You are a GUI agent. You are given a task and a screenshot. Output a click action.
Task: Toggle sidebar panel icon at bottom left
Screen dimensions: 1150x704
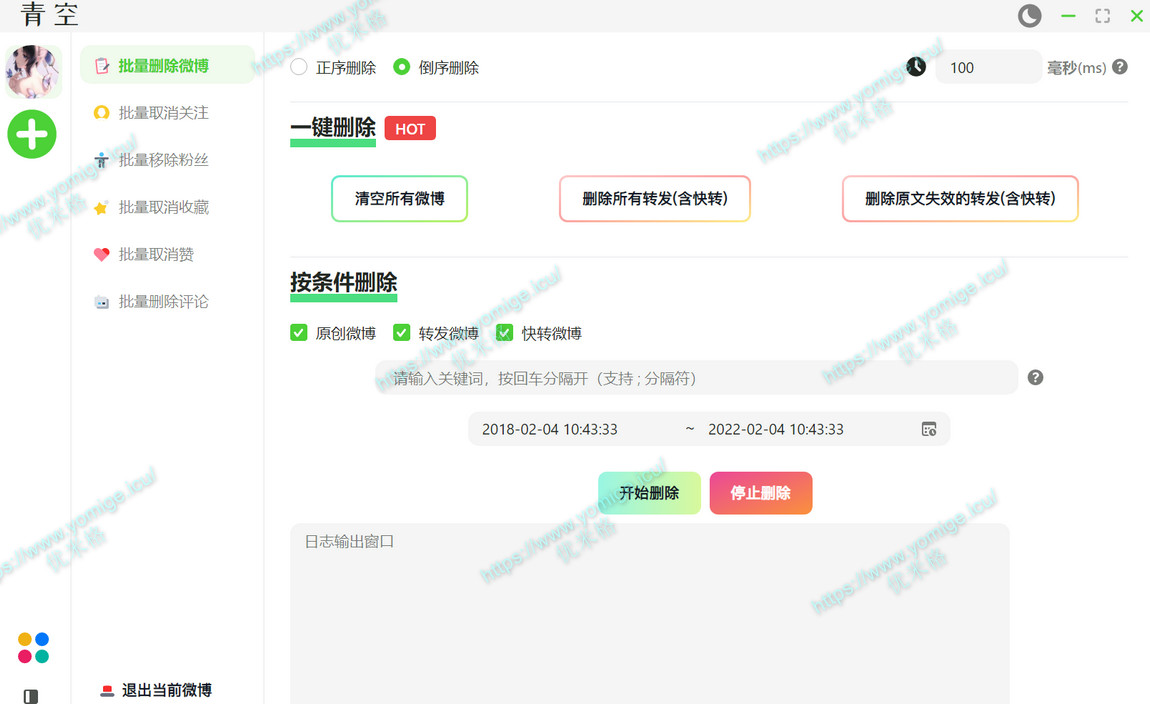31,696
